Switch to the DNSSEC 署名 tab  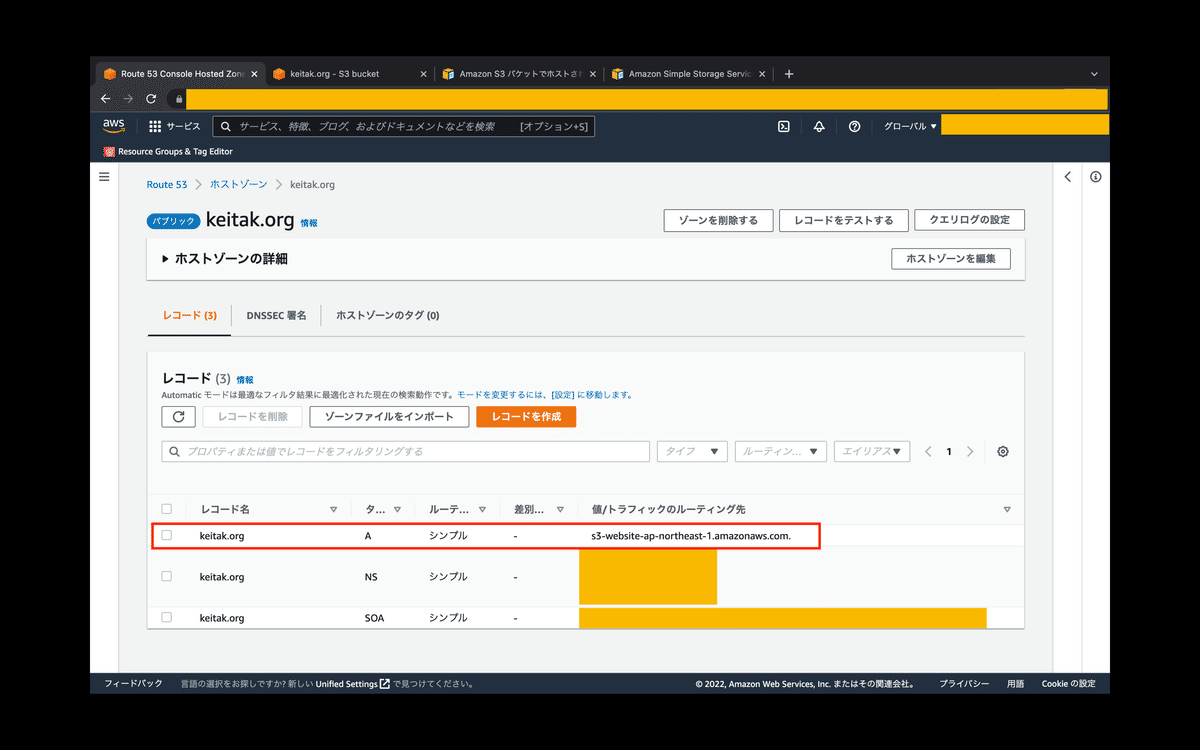(276, 315)
